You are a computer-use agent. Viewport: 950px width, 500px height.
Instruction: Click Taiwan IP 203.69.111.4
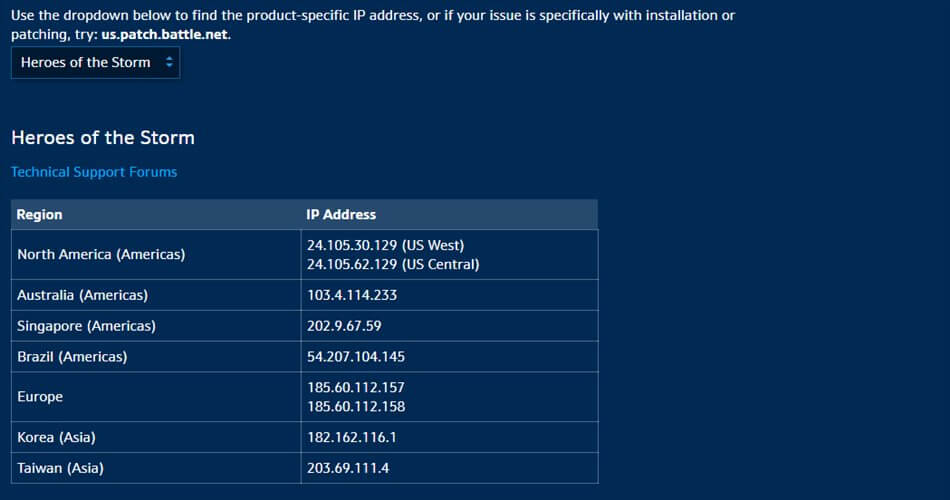348,468
